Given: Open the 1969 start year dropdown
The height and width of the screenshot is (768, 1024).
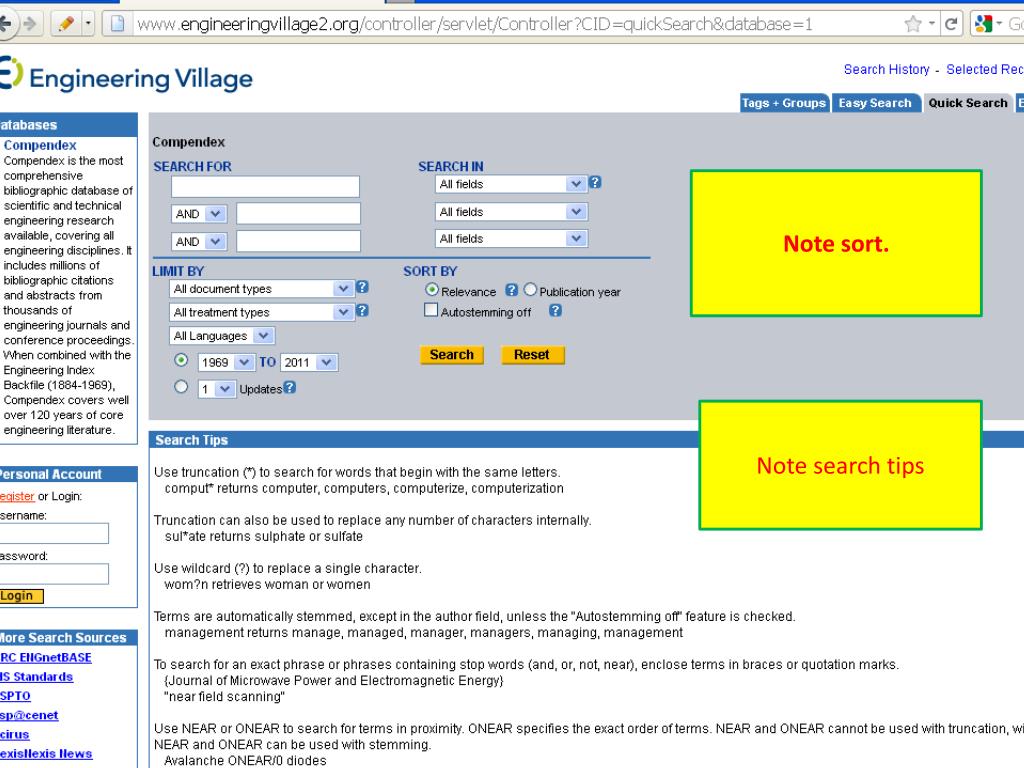Looking at the screenshot, I should [226, 362].
